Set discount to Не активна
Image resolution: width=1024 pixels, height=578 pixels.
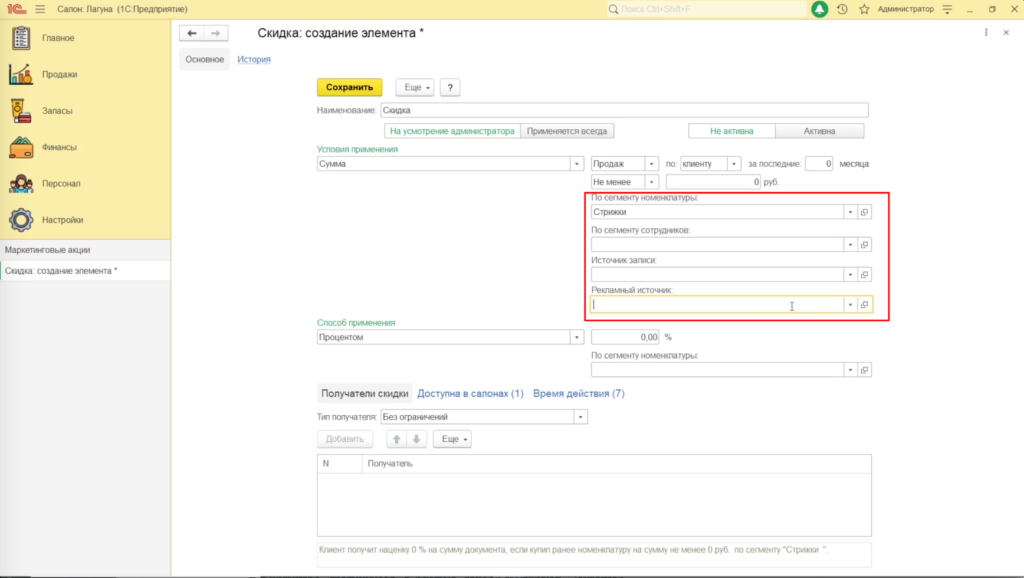731,131
